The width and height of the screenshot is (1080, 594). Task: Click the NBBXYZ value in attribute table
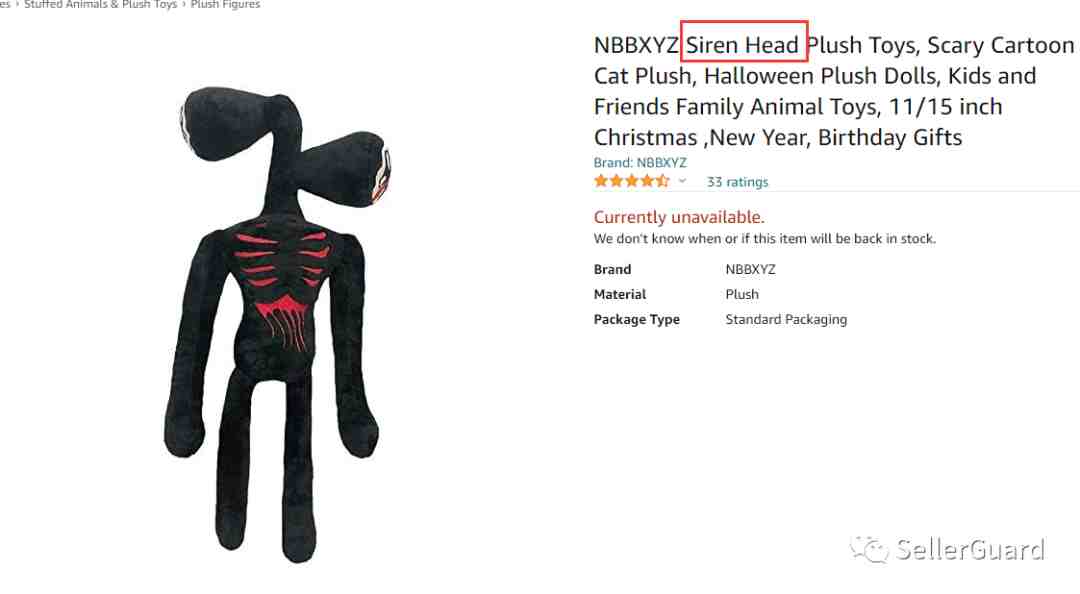(750, 269)
